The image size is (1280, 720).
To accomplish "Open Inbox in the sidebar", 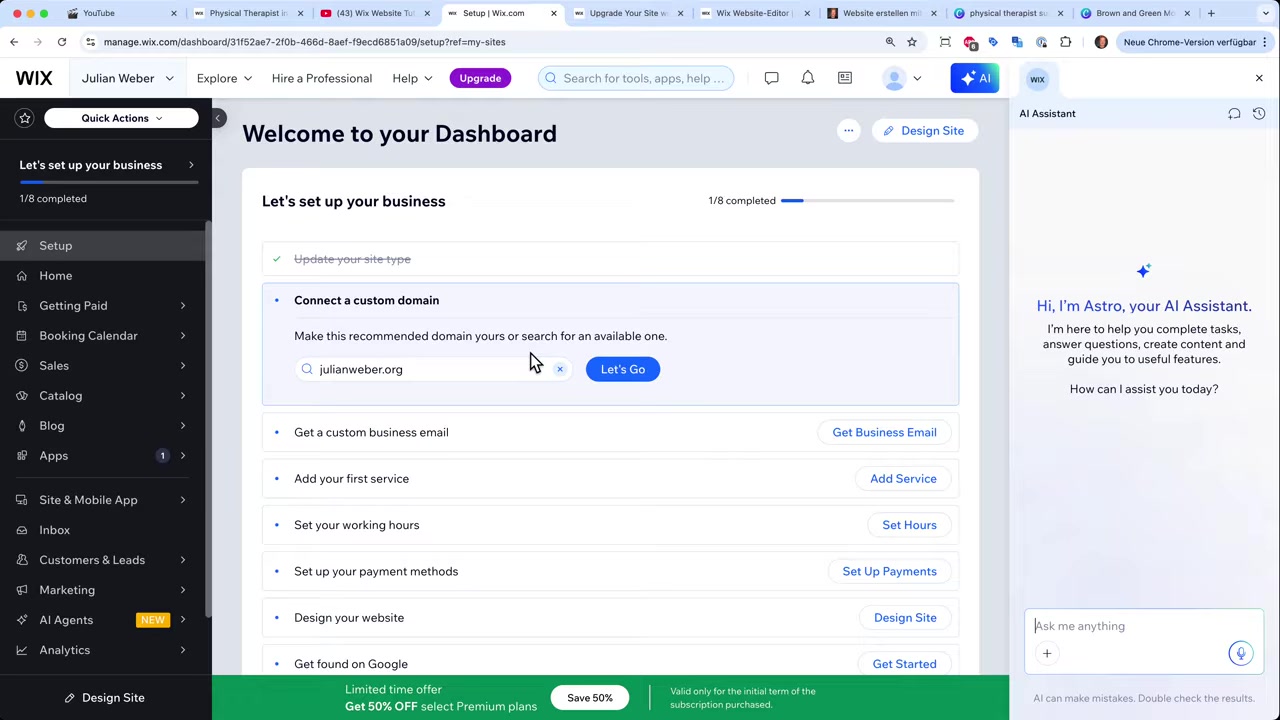I will tap(101, 530).
